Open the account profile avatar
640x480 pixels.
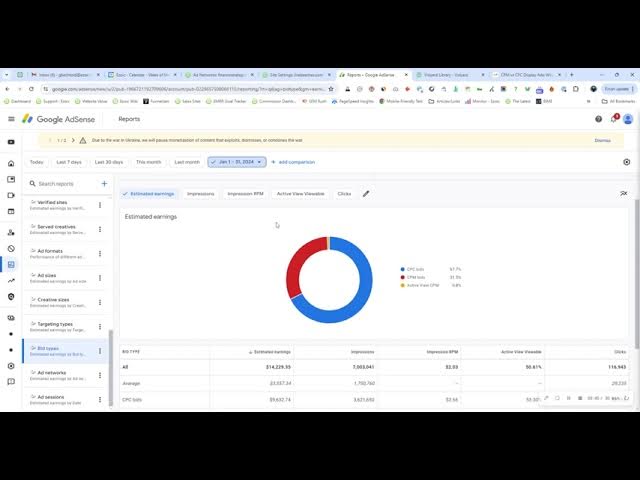point(628,119)
